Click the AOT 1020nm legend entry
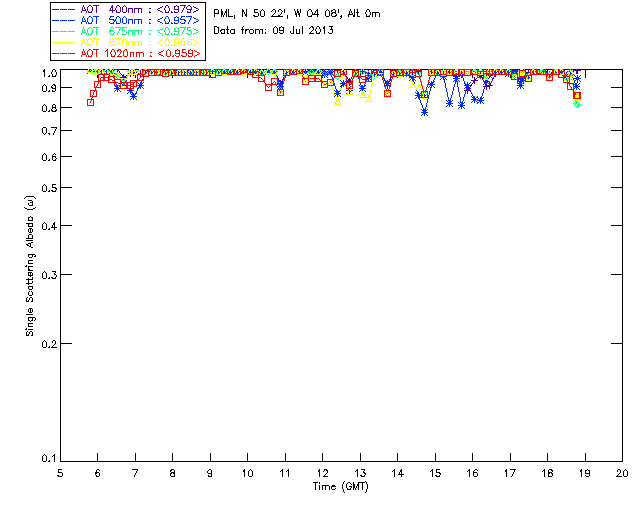Viewport: 640px width, 512px height. tap(126, 53)
